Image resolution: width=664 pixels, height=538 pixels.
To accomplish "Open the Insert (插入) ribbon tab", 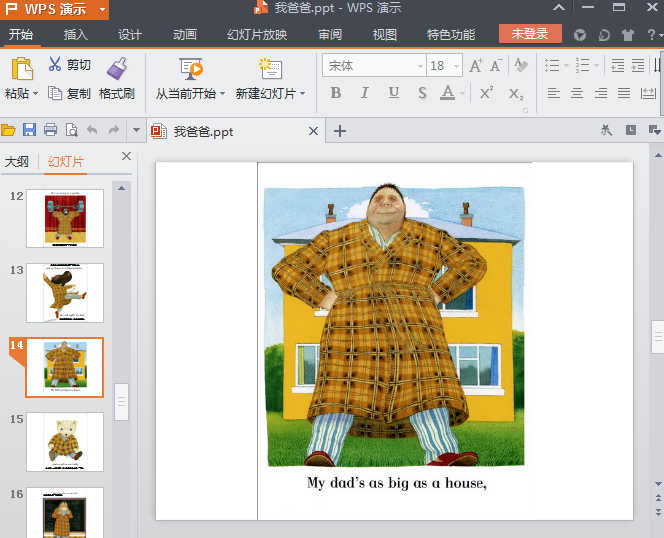I will tap(76, 35).
